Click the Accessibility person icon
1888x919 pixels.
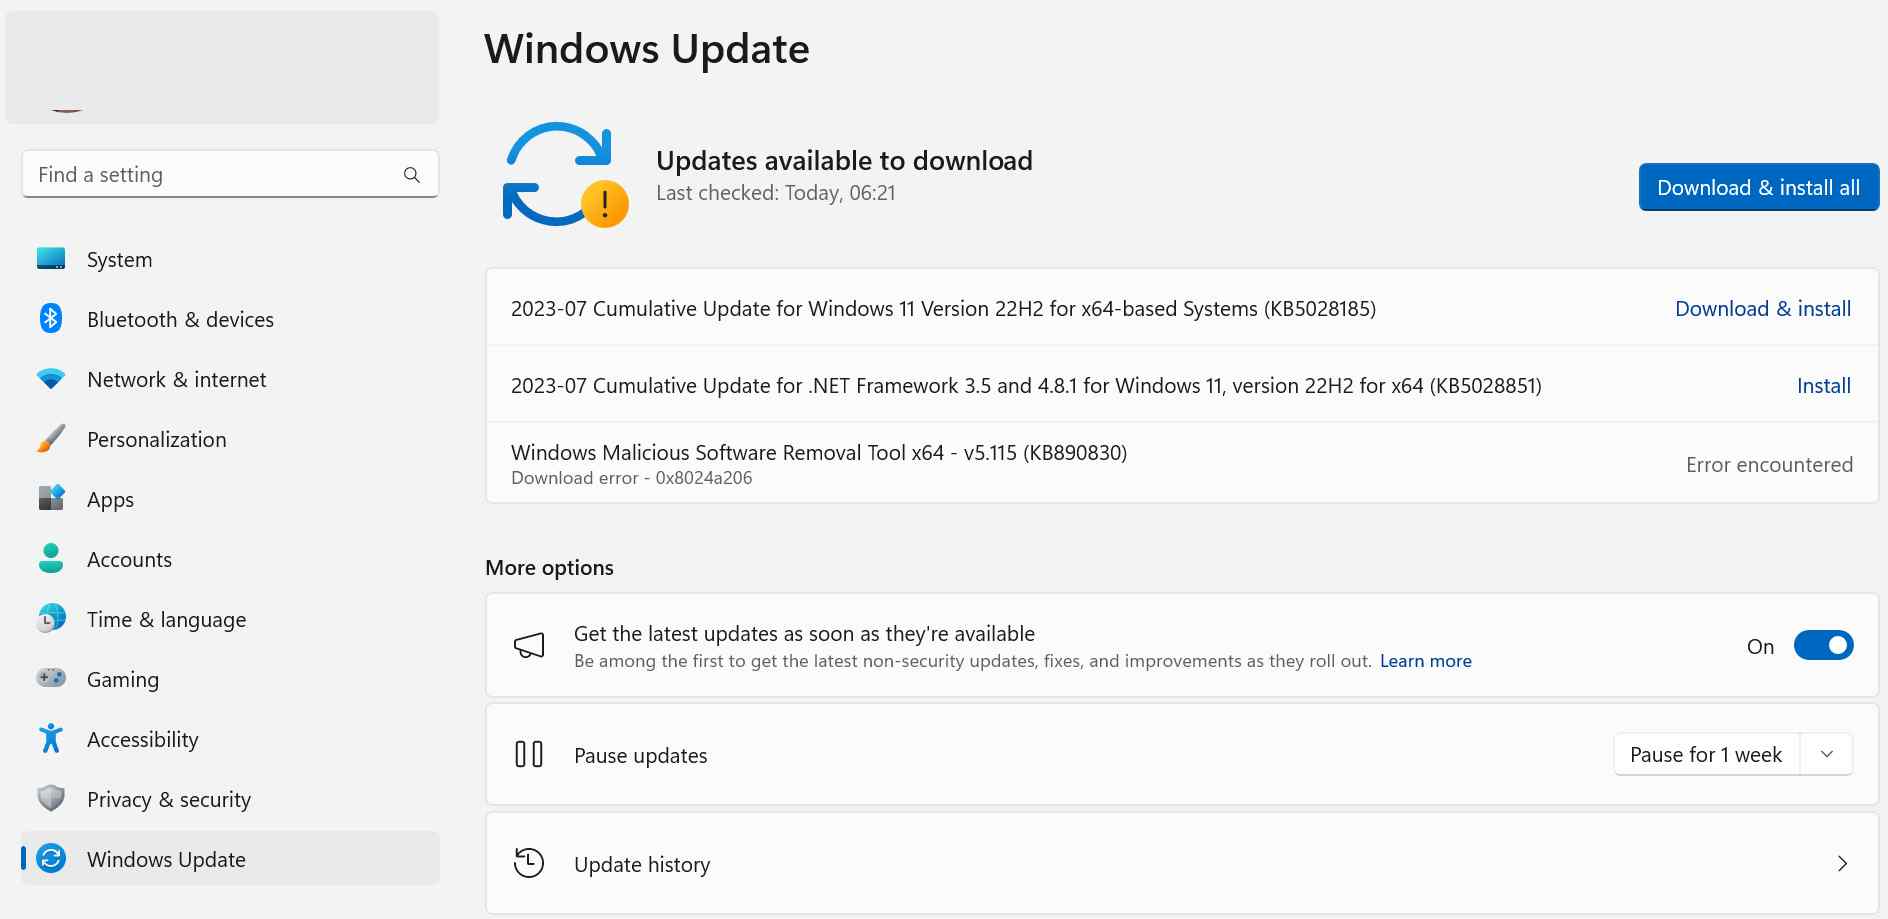pyautogui.click(x=49, y=738)
